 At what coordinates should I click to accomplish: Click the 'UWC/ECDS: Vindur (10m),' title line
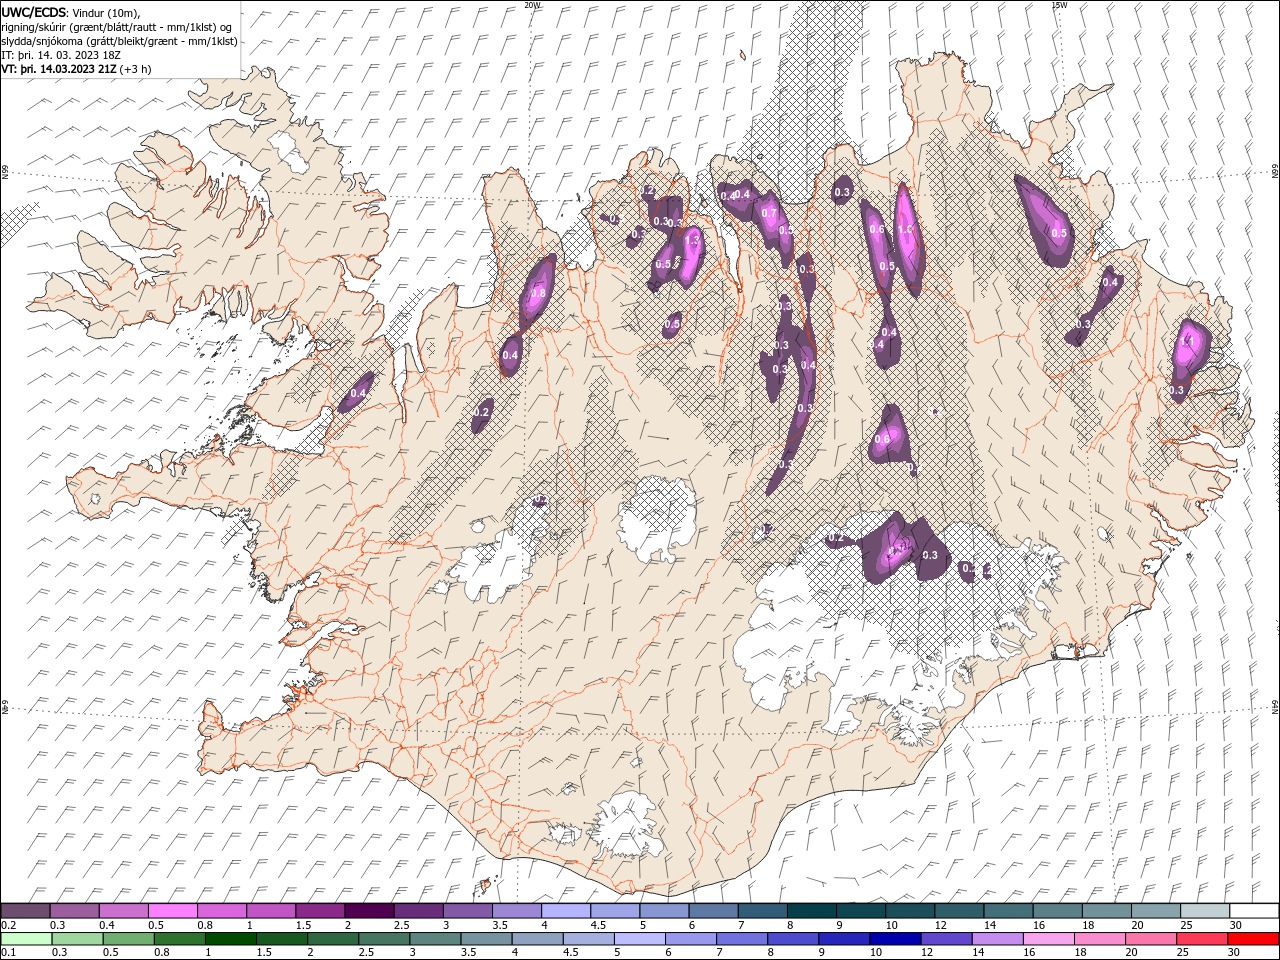(71, 12)
